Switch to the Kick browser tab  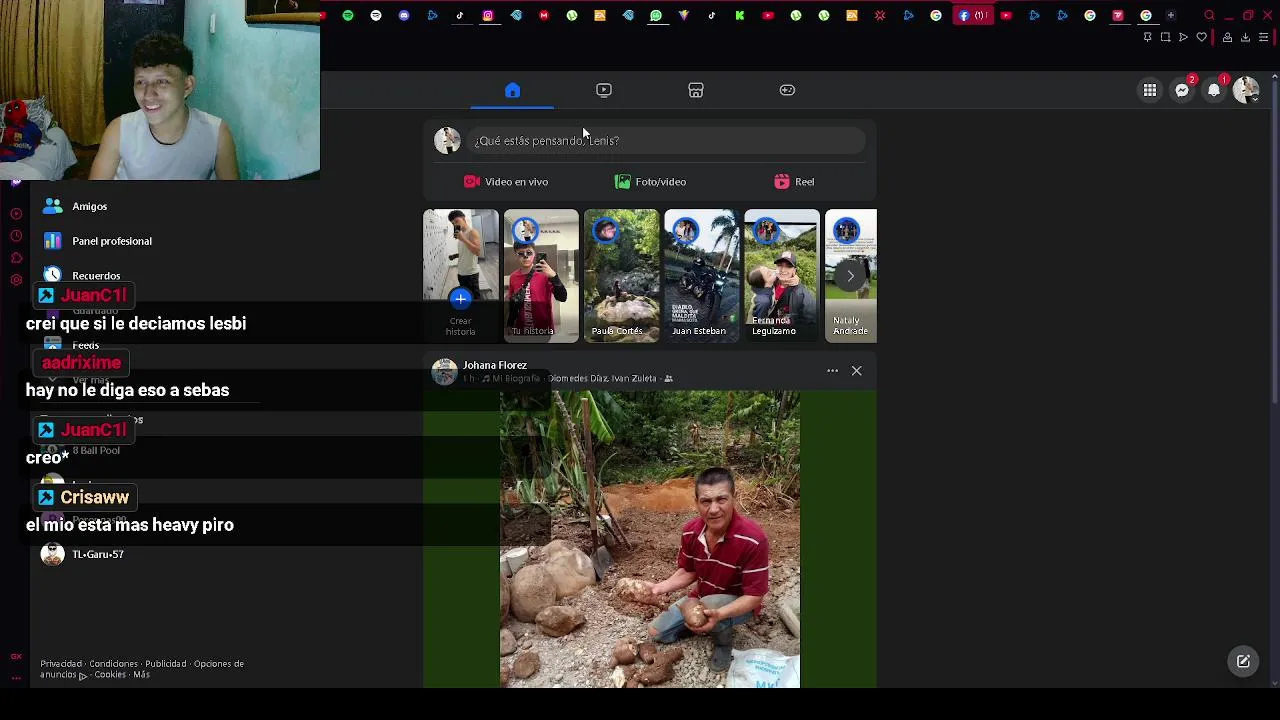point(740,15)
